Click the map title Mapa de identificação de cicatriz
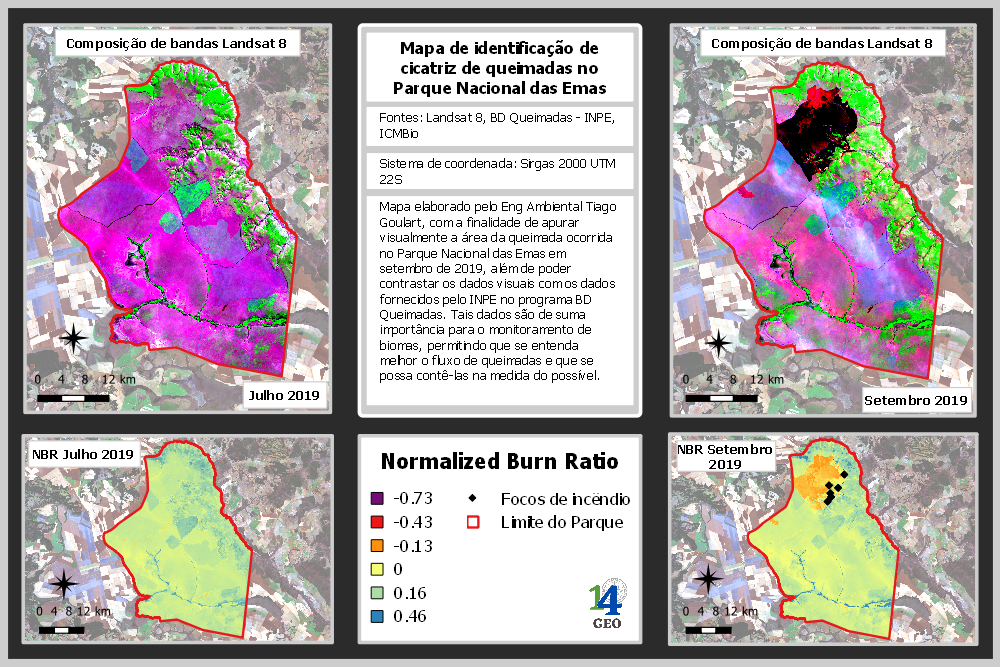Screen dimensions: 1000x667 point(498,67)
